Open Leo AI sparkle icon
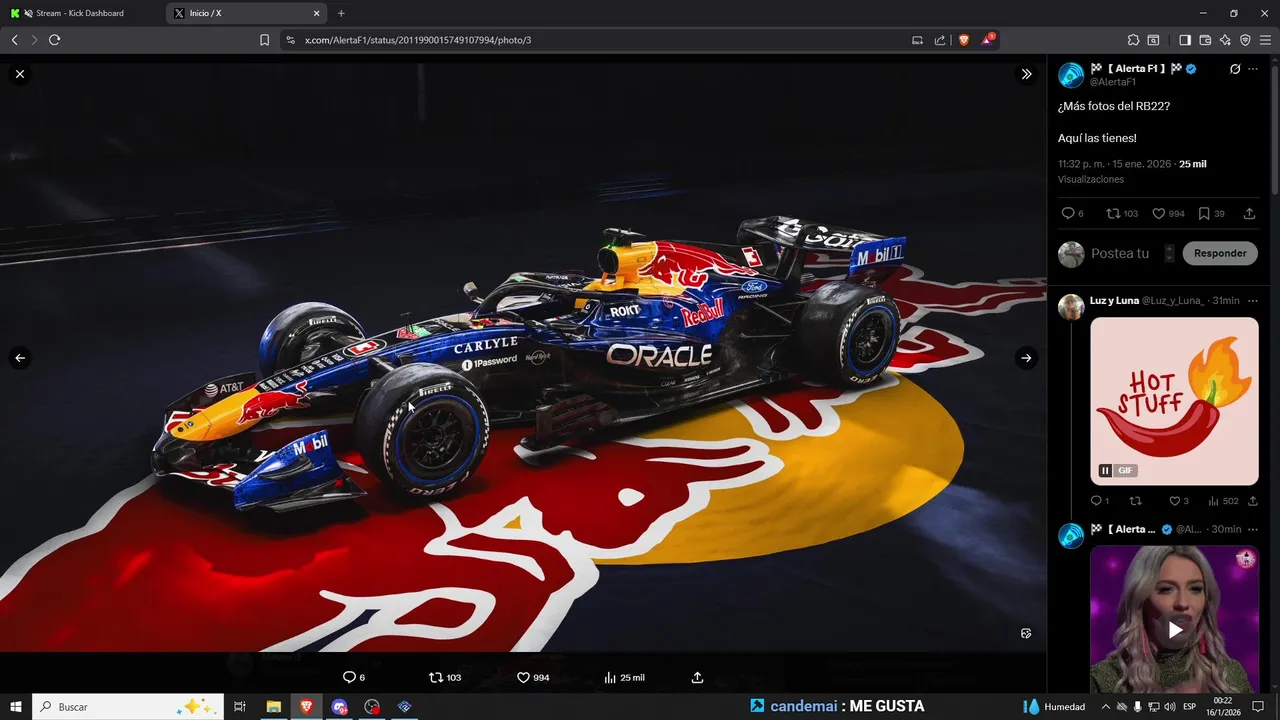The image size is (1280, 720). click(1225, 40)
